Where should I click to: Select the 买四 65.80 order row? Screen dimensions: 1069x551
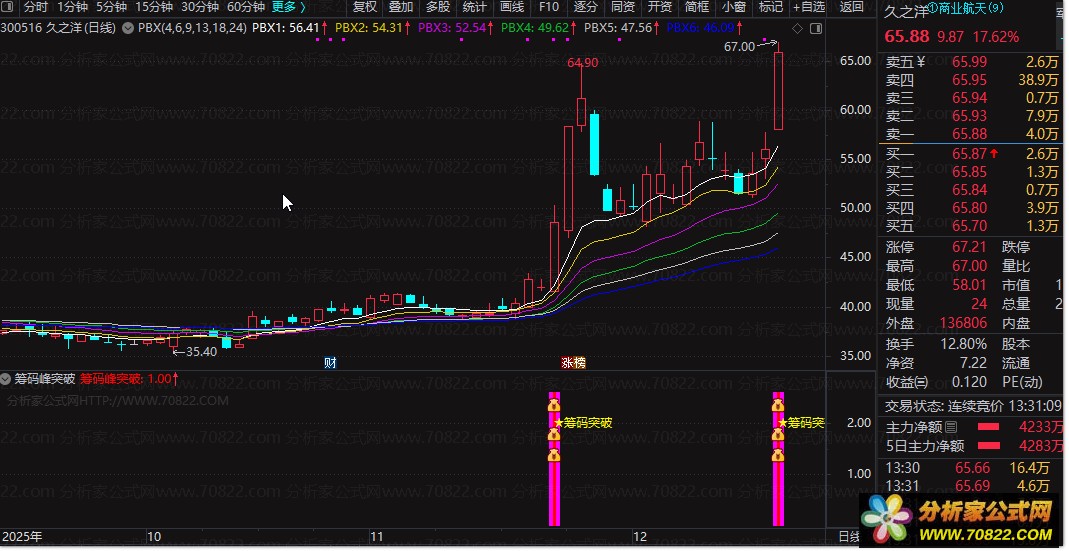tap(972, 208)
